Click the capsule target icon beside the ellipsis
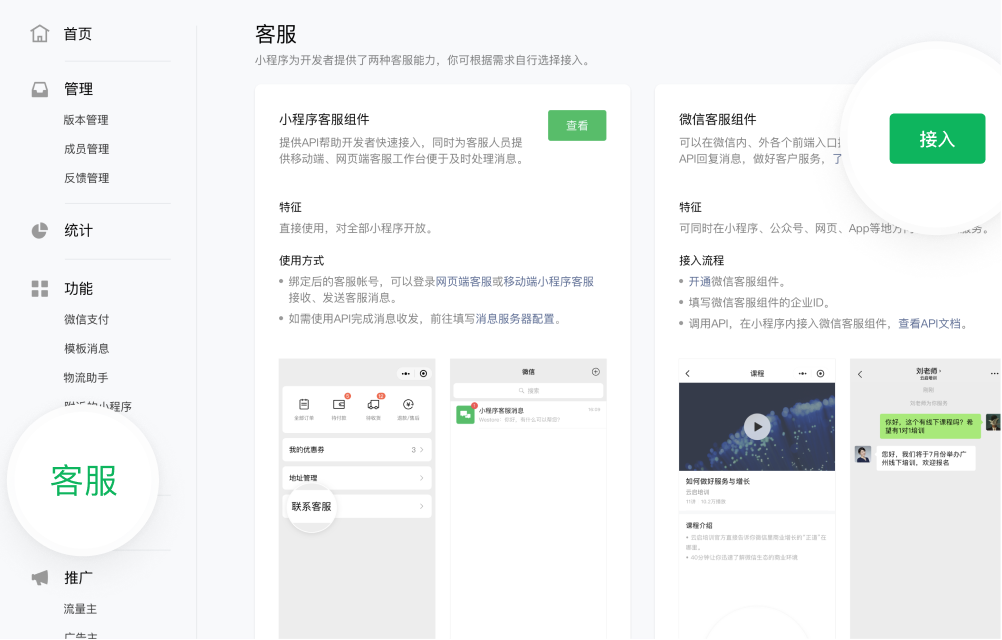Screen dimensions: 1002x640 tap(423, 372)
